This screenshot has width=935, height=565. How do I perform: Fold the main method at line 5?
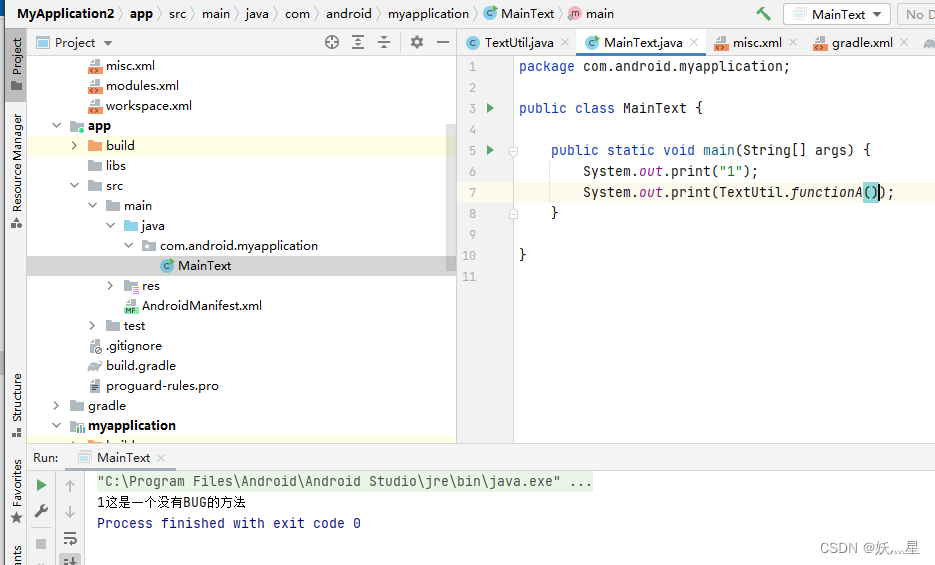point(513,151)
